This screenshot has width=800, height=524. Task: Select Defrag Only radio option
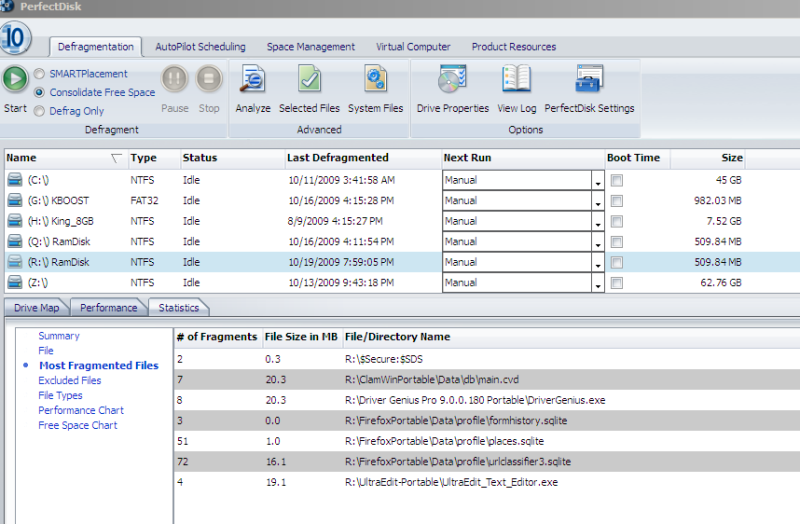pyautogui.click(x=39, y=111)
